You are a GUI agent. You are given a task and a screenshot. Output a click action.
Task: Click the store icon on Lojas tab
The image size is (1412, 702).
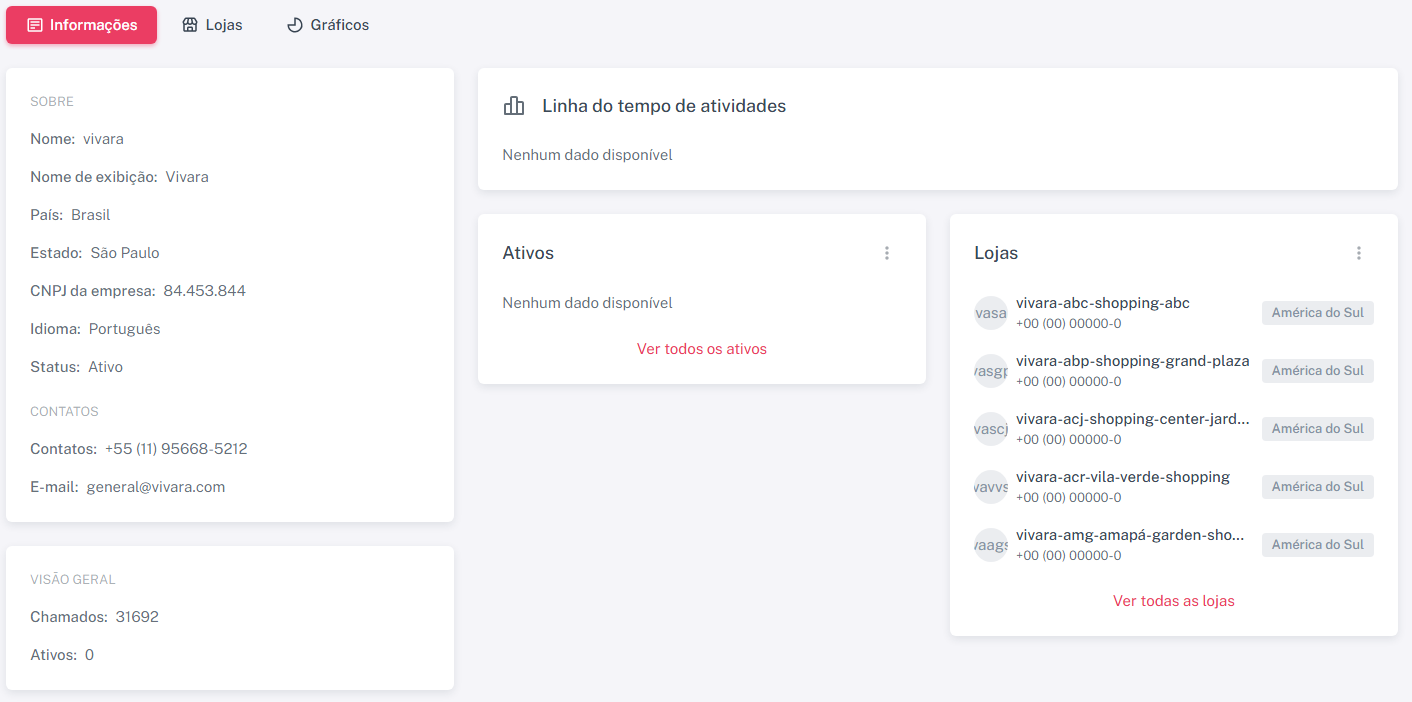pyautogui.click(x=190, y=25)
